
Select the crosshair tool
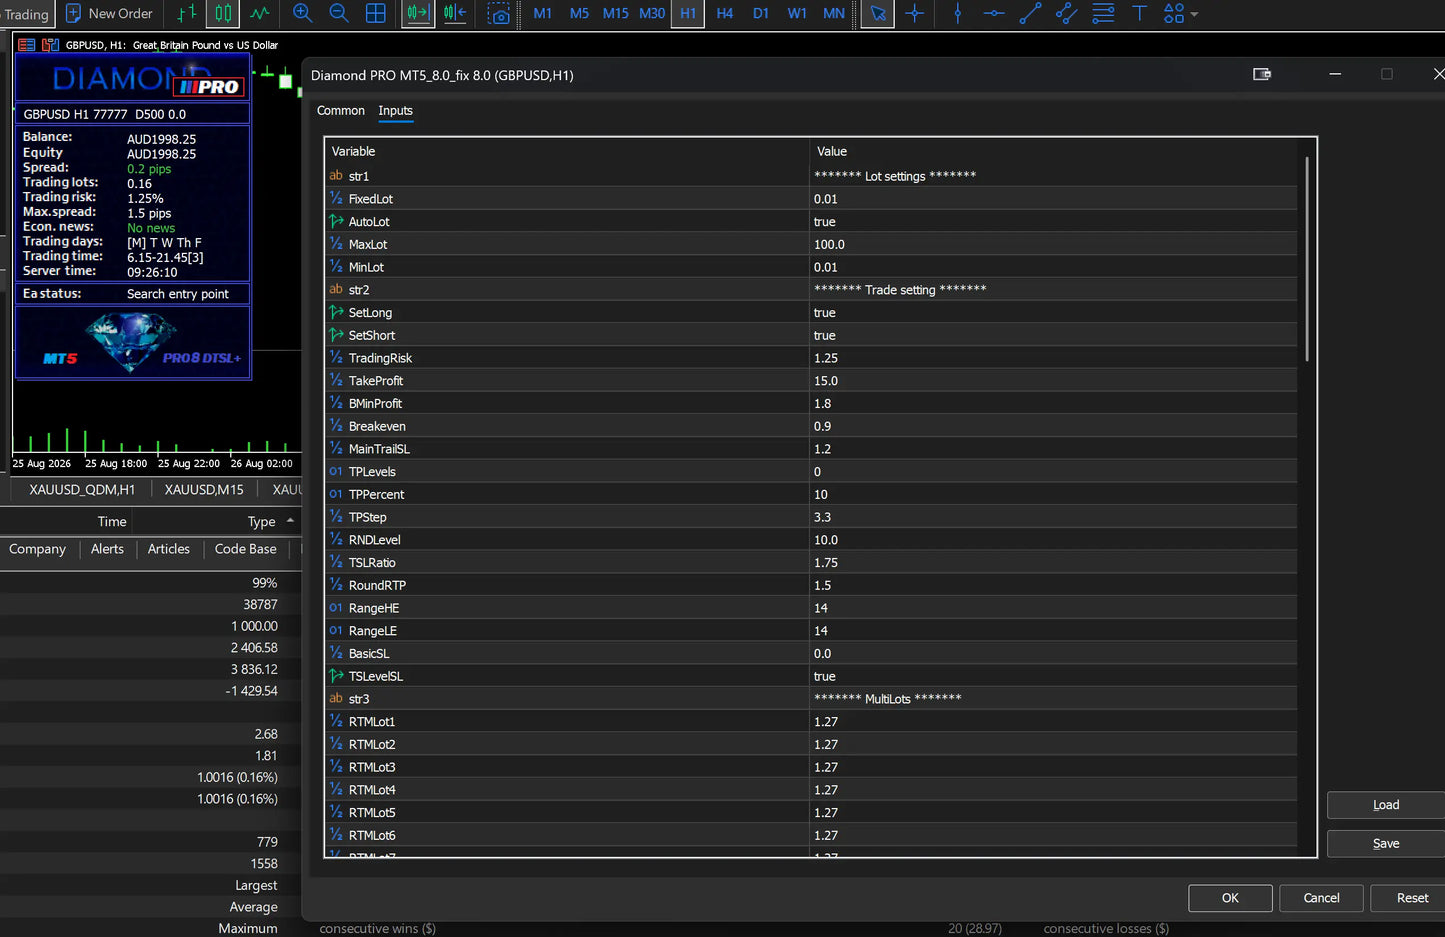click(914, 14)
